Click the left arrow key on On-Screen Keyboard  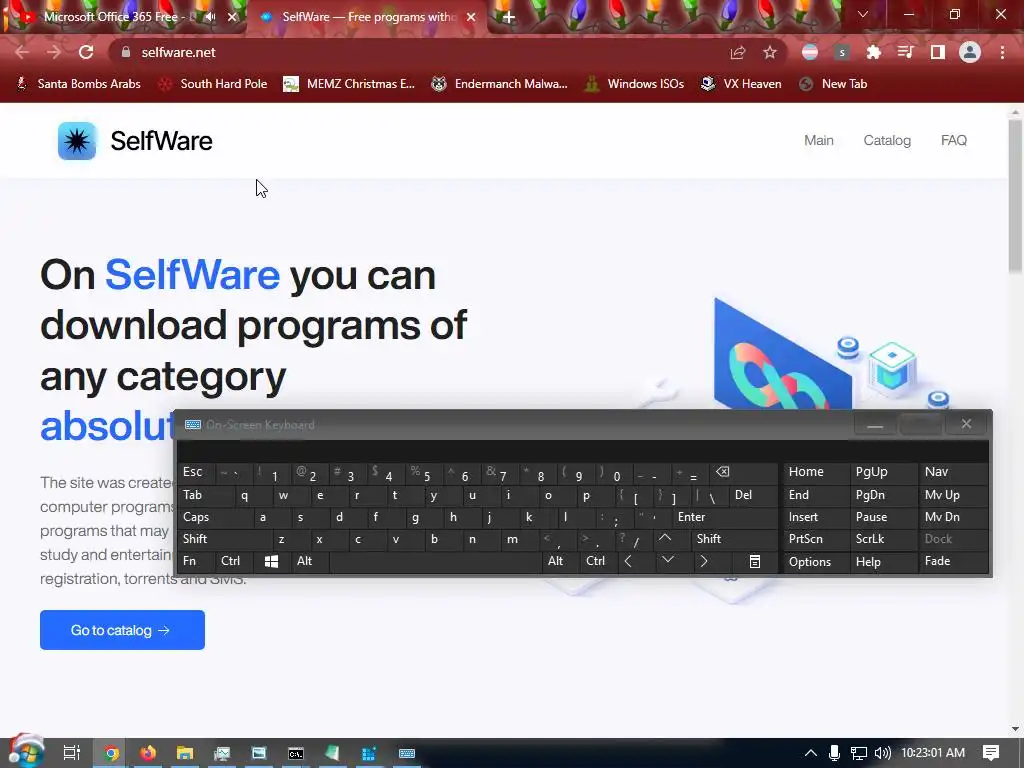tap(628, 562)
